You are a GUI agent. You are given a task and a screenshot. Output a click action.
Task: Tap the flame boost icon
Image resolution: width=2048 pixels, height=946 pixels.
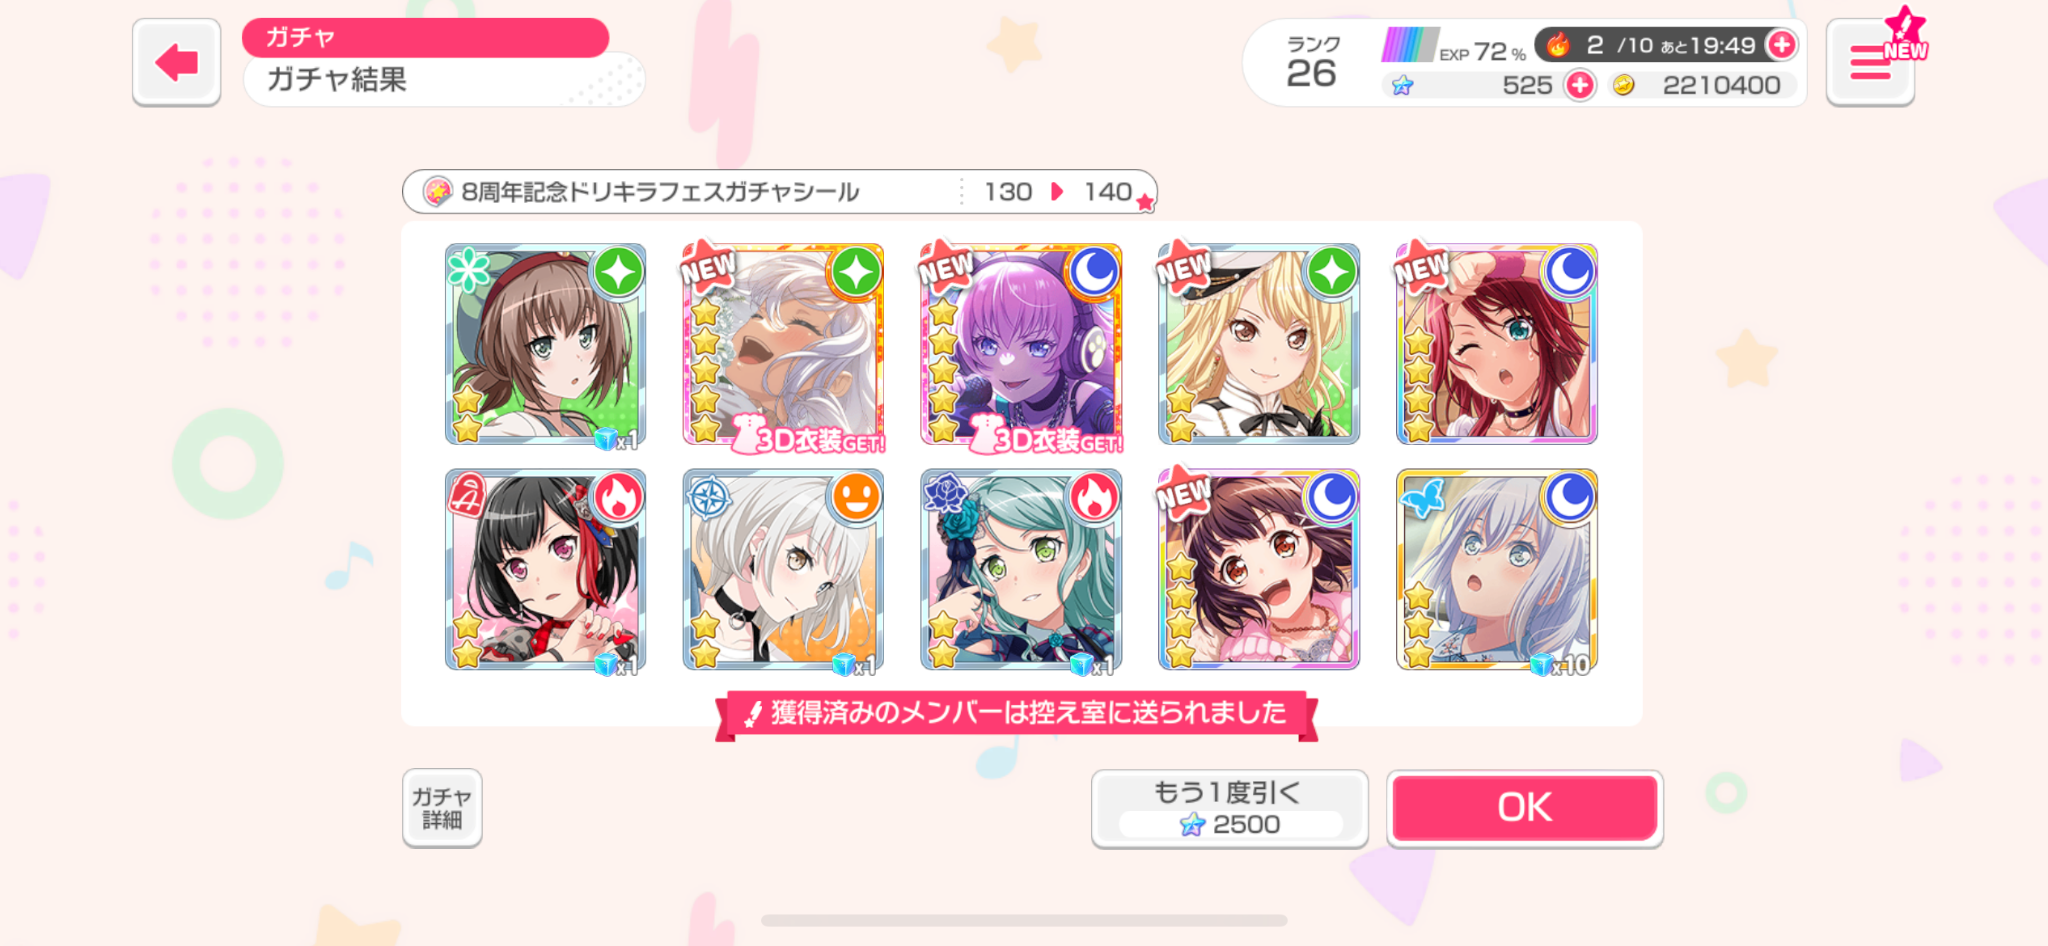click(1558, 45)
